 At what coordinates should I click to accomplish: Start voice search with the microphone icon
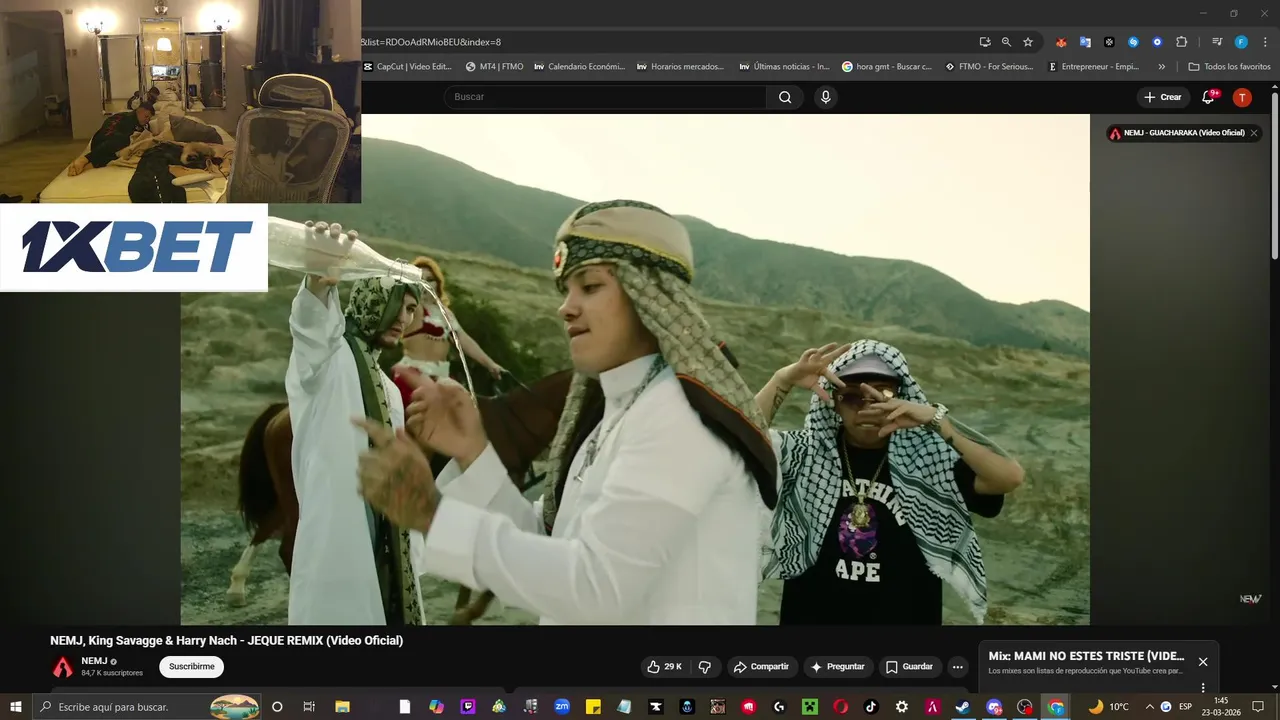[825, 97]
